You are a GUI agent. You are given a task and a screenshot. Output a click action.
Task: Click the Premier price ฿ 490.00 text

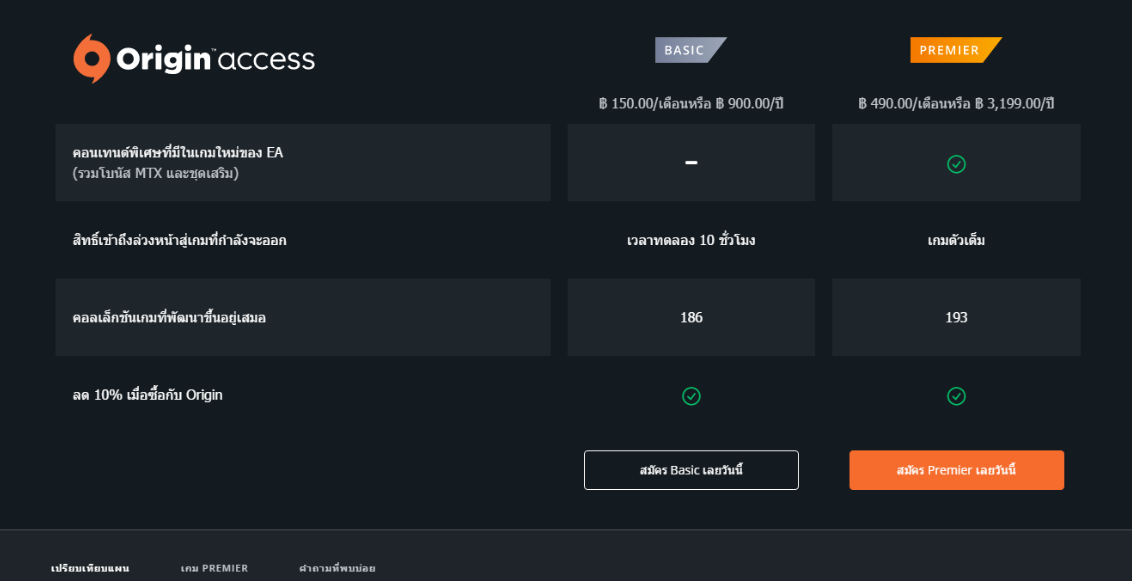[956, 103]
